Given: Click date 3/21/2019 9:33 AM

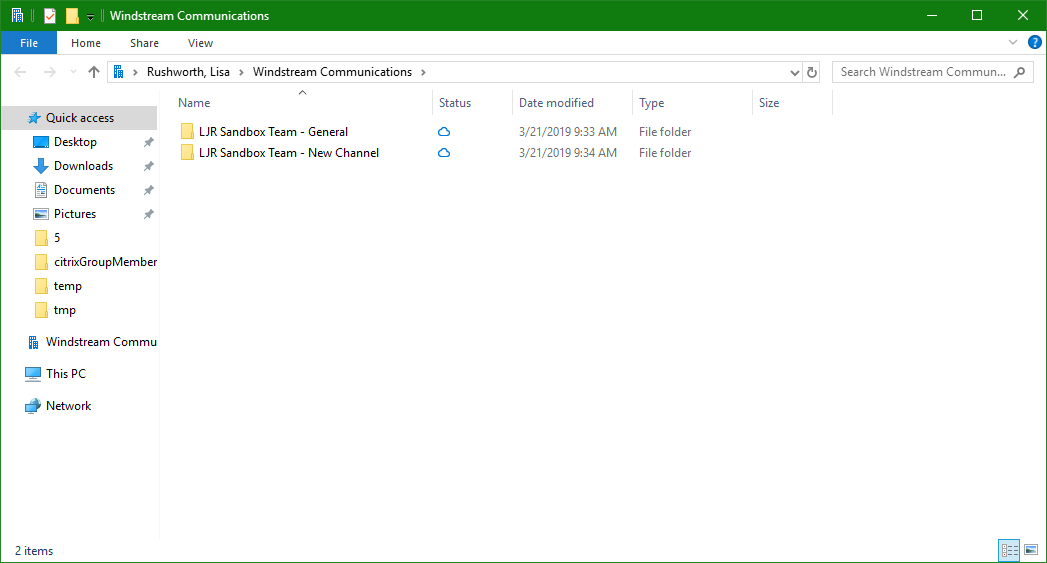Looking at the screenshot, I should (568, 132).
